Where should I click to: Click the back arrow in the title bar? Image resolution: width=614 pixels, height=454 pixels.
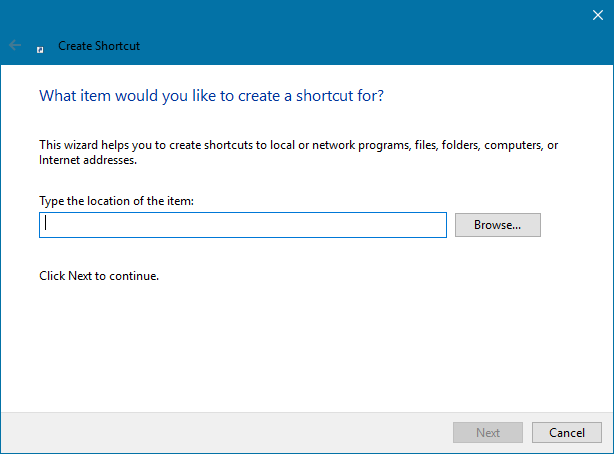tap(15, 46)
